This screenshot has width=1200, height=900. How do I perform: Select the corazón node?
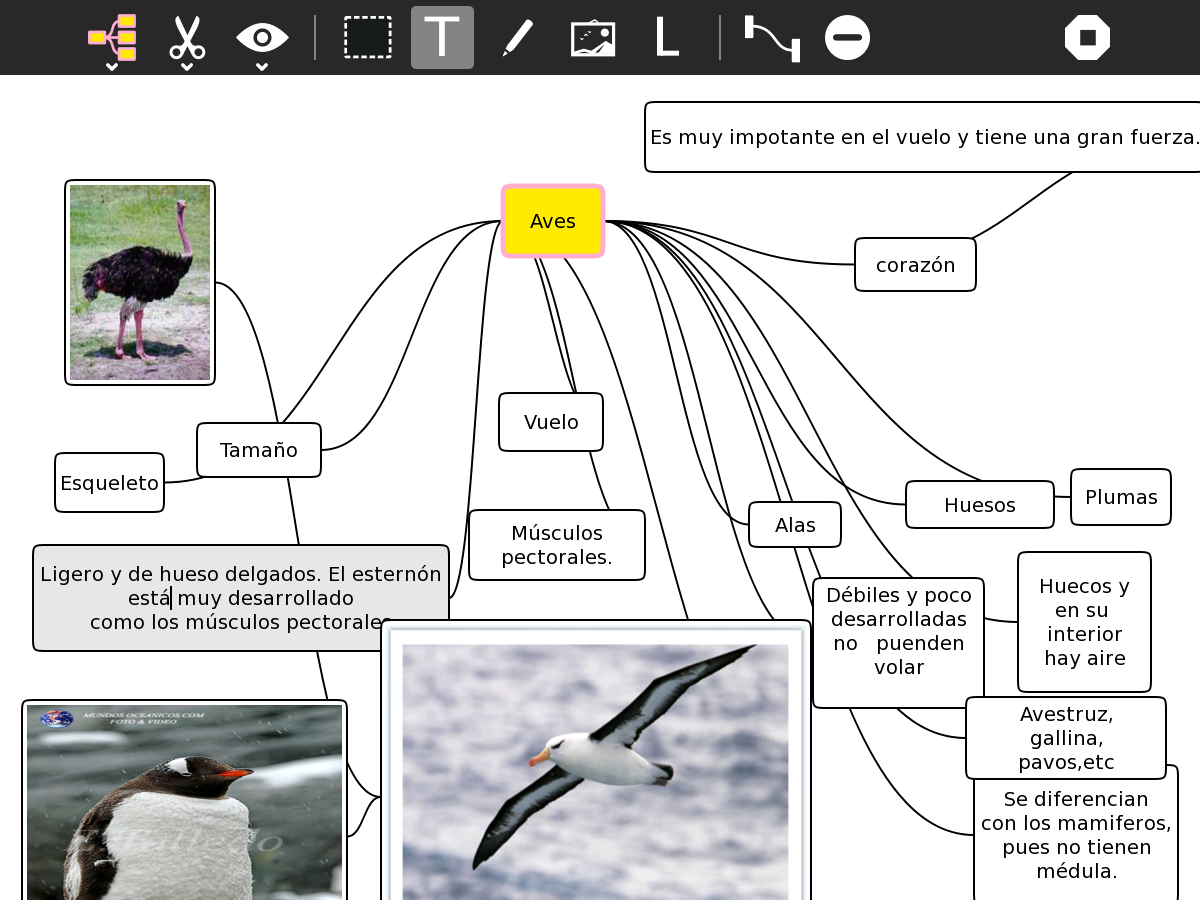tap(915, 265)
